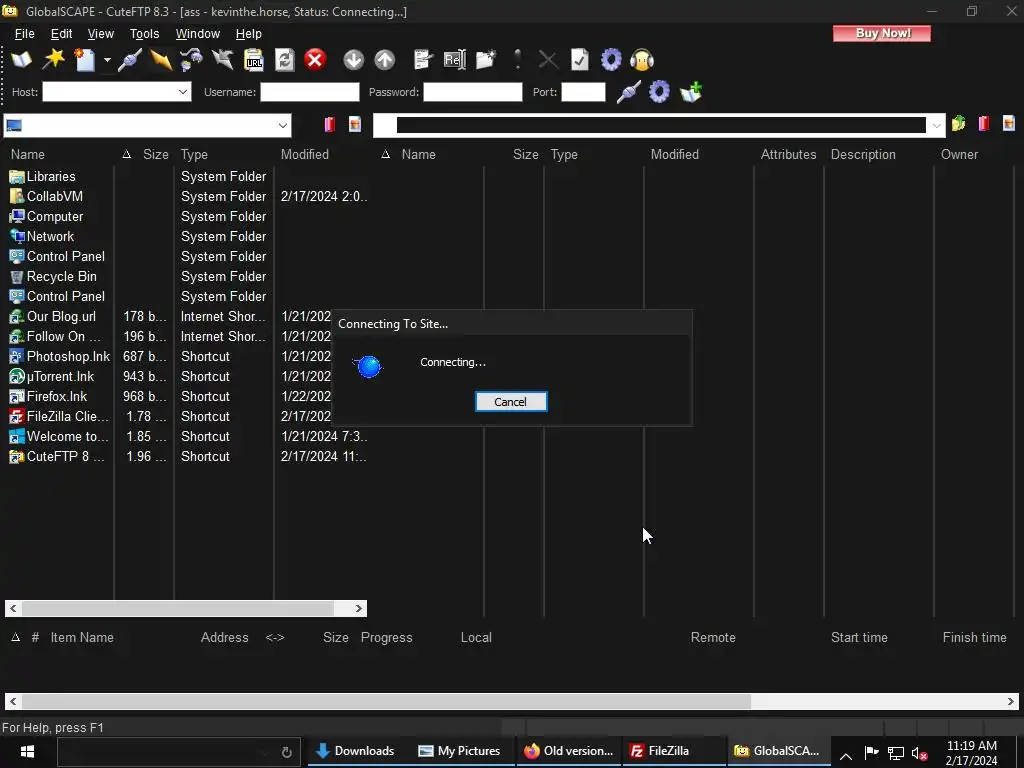Click the filter icon in local pane
Image resolution: width=1024 pixels, height=768 pixels.
[x=355, y=124]
